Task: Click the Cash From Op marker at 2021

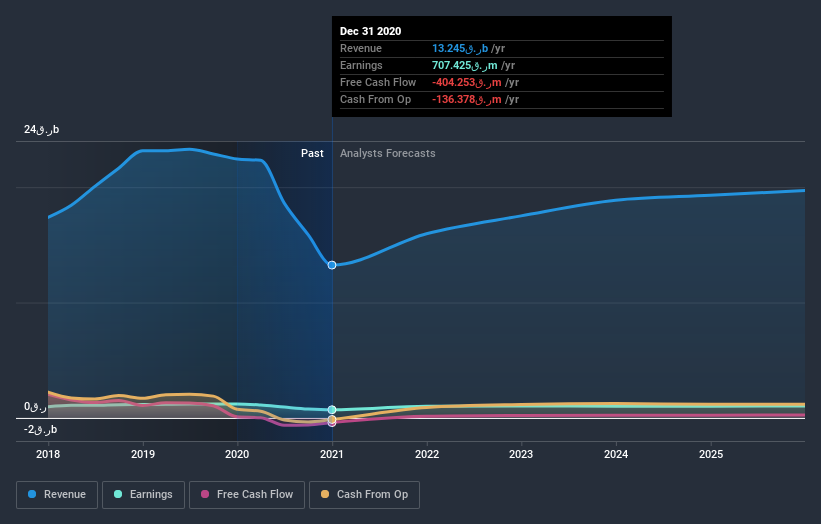Action: coord(332,419)
